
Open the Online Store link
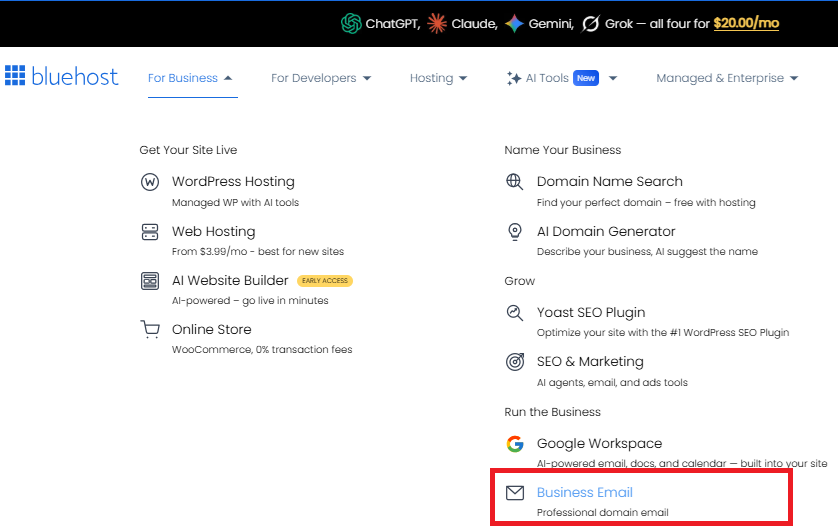(212, 329)
